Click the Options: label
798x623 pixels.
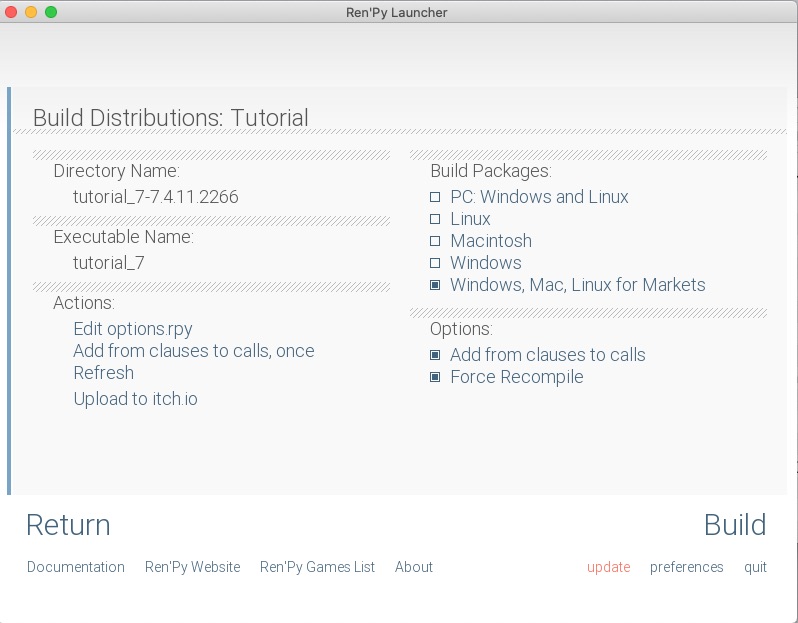(x=461, y=329)
